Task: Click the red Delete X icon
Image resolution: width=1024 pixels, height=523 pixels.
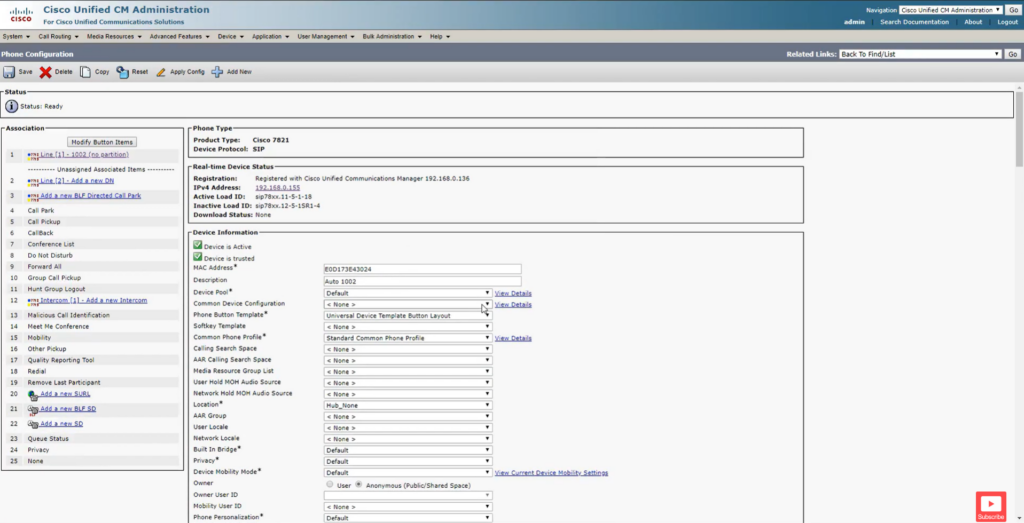Action: [45, 72]
